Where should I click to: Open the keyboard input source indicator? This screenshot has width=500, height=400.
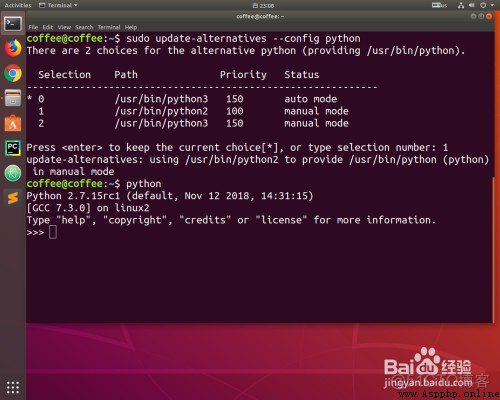439,5
